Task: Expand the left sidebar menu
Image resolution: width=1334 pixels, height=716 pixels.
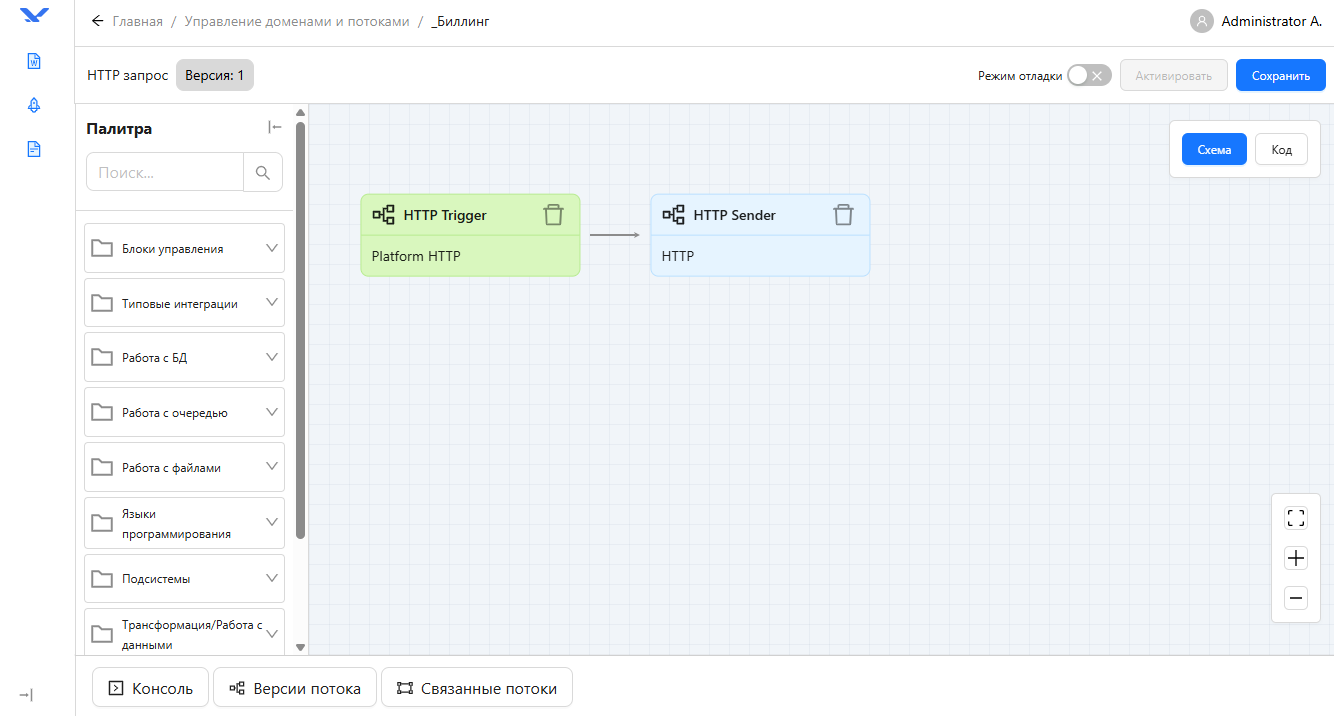Action: (x=26, y=695)
